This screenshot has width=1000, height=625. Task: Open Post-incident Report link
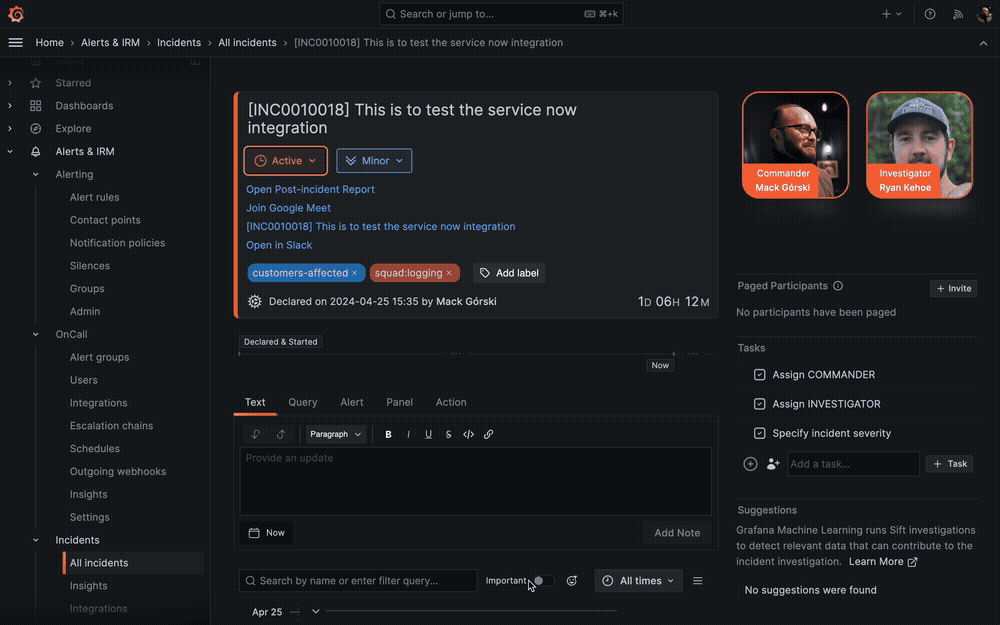tap(311, 189)
